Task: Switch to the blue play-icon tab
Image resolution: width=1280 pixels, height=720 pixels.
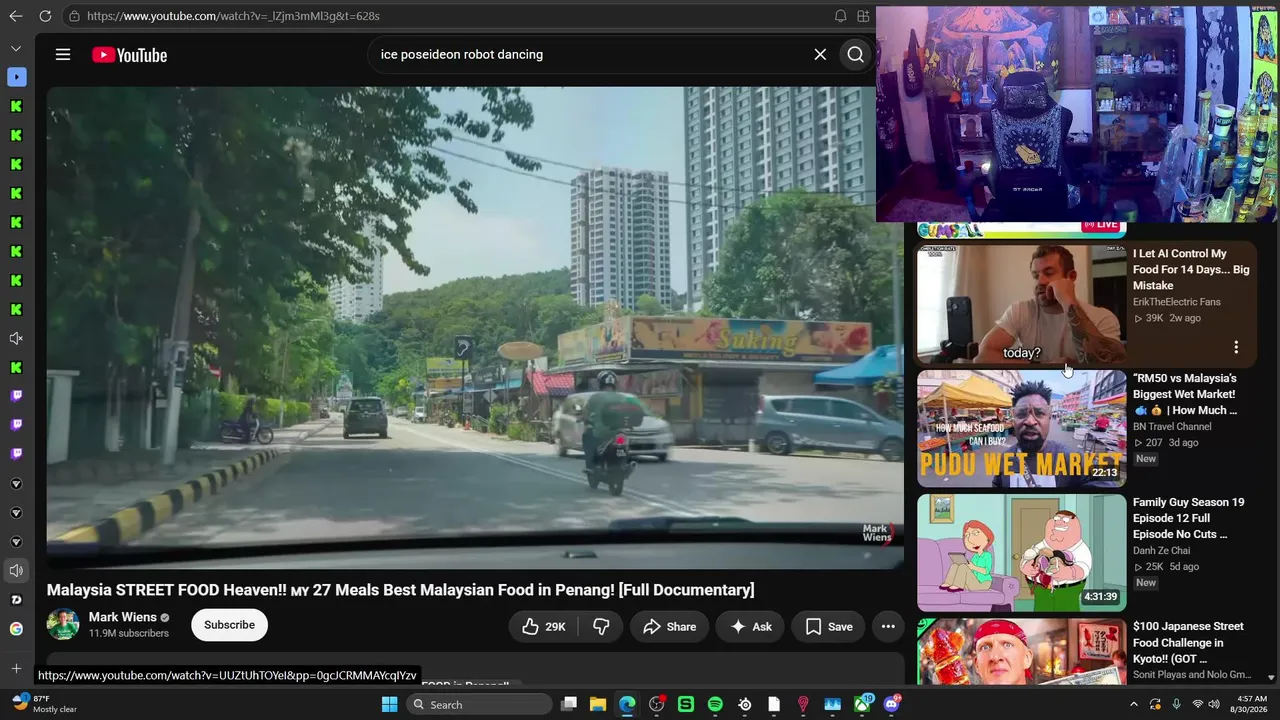Action: tap(16, 77)
